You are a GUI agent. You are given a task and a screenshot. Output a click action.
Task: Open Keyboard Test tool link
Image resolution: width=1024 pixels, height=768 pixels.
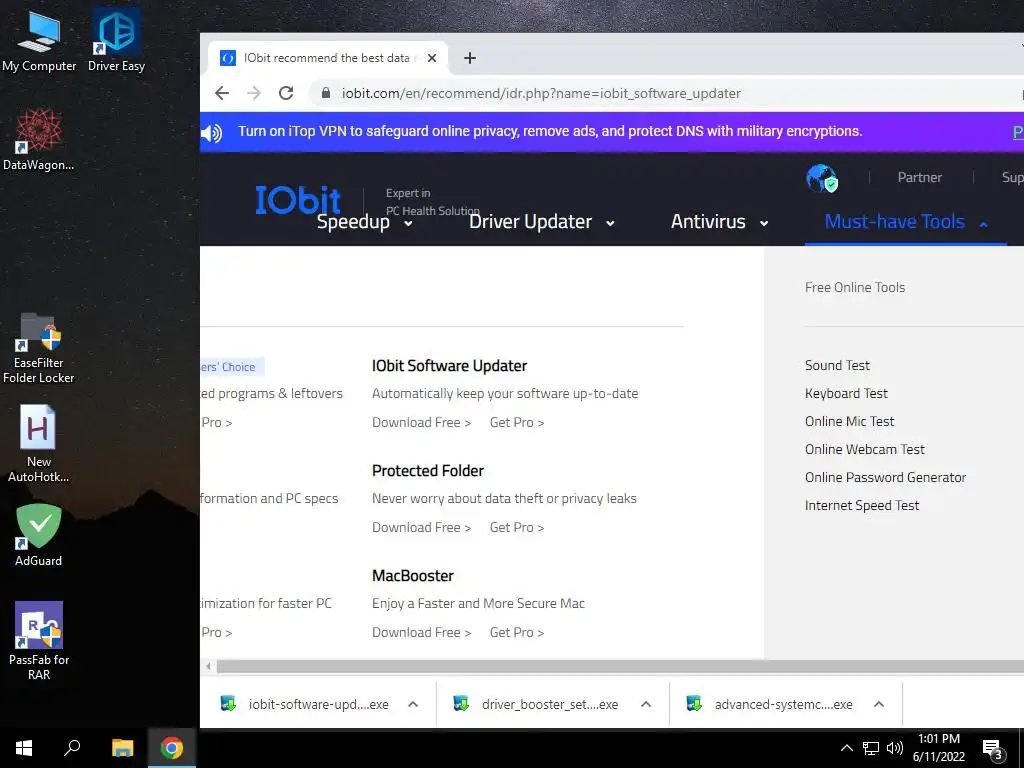pyautogui.click(x=846, y=393)
